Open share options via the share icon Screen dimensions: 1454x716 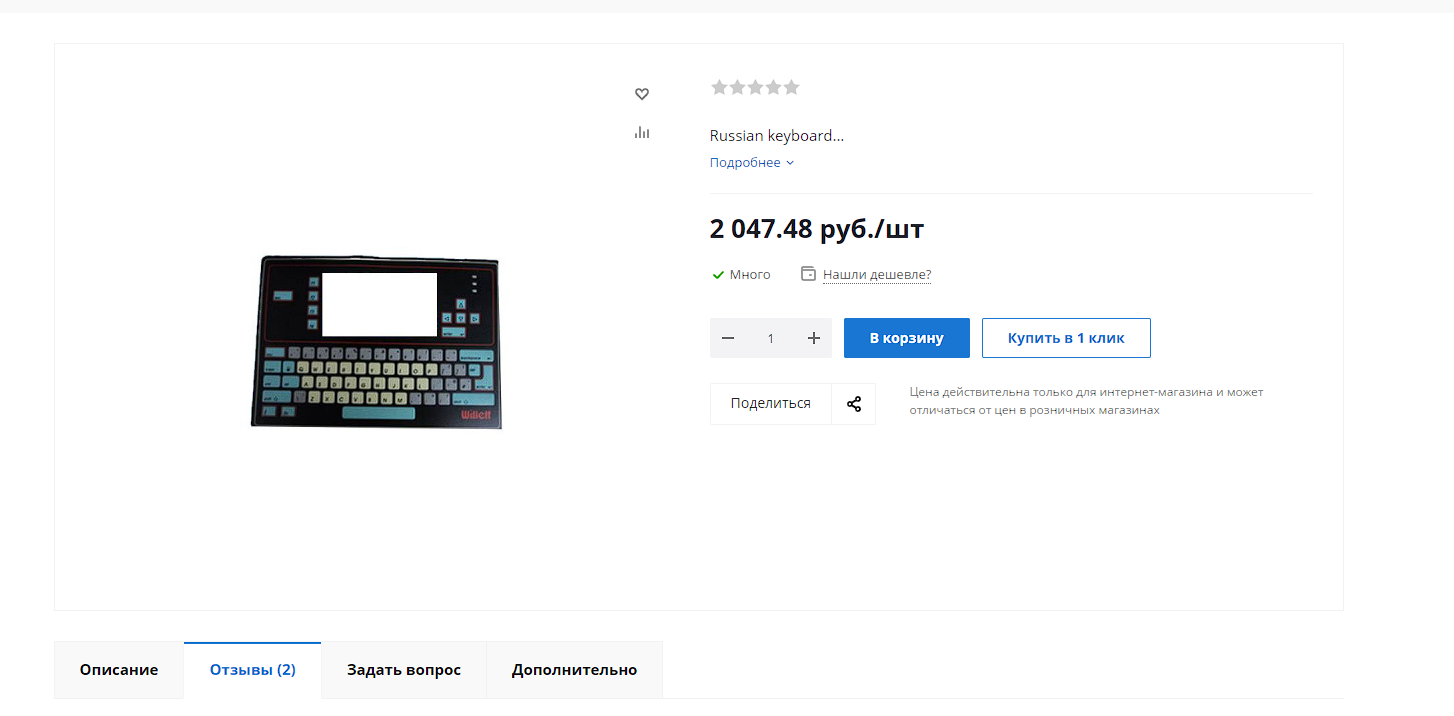(x=854, y=404)
